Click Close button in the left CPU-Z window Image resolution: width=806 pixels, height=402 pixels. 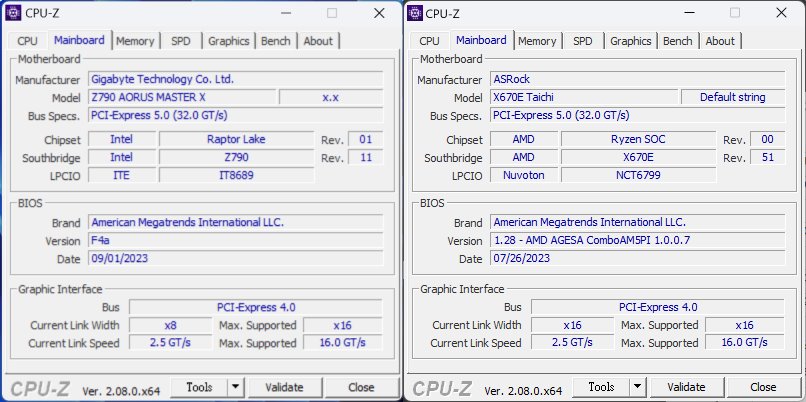[x=361, y=387]
